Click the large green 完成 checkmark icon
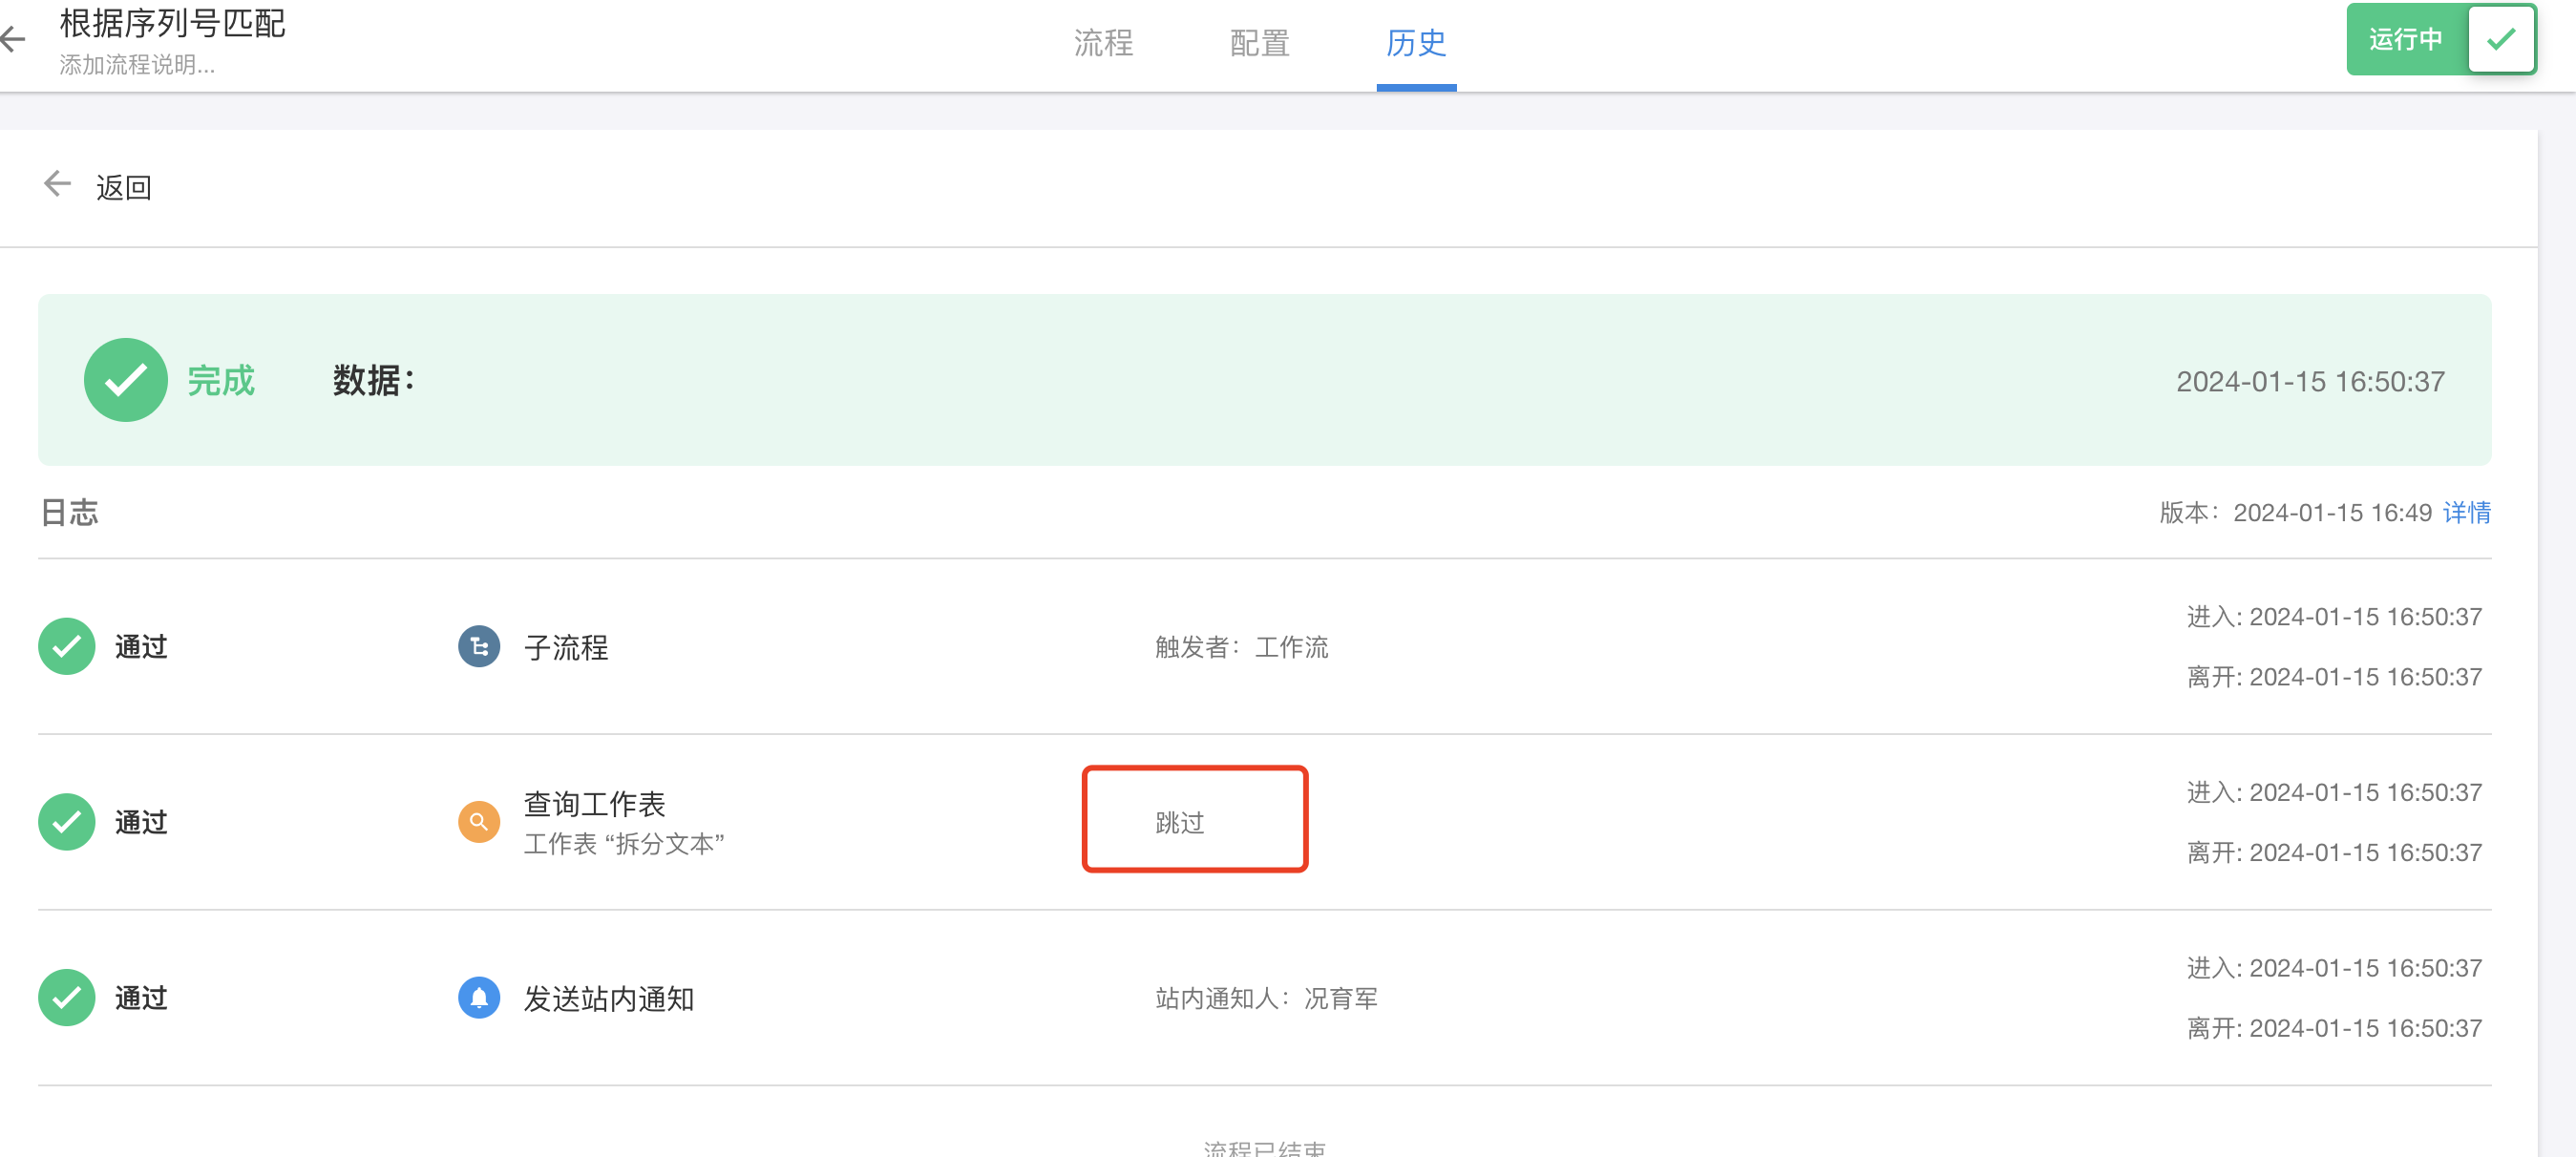 (x=125, y=380)
